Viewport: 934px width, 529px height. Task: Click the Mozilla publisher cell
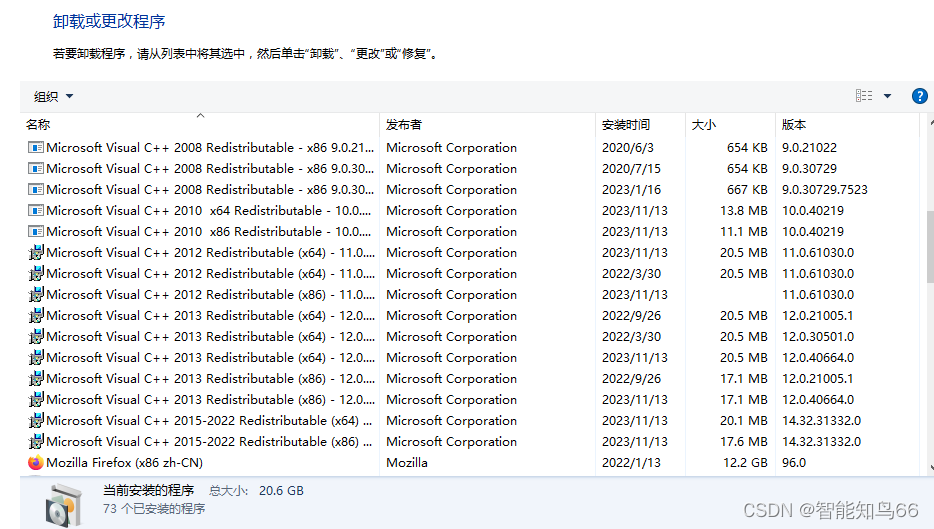[406, 462]
